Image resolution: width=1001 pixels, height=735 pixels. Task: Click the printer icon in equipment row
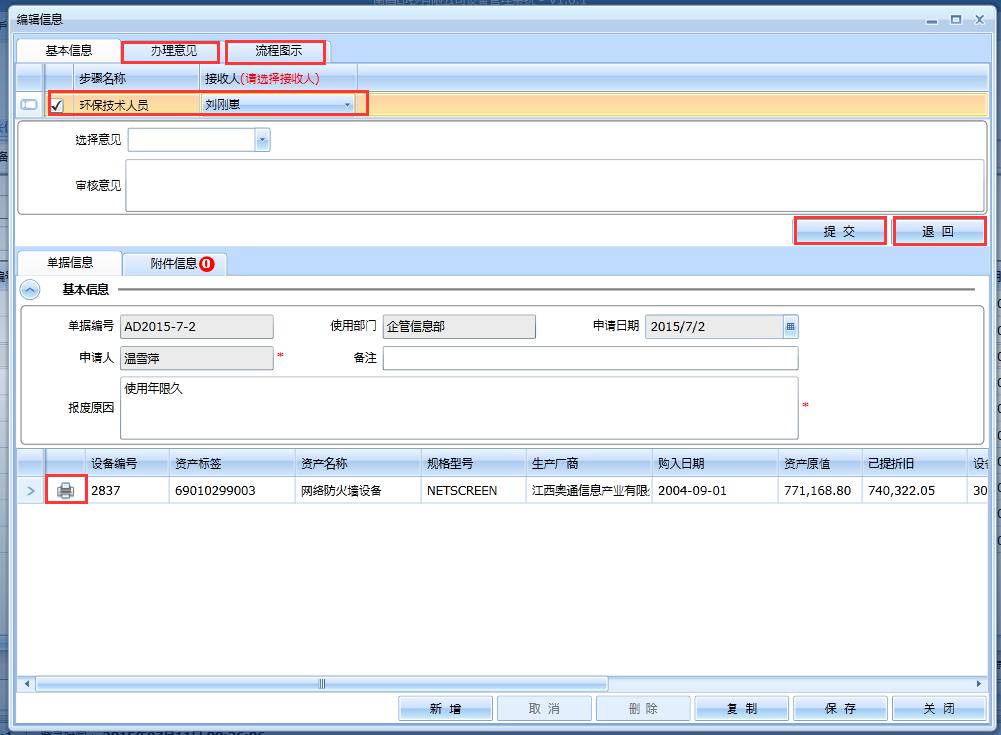point(66,491)
